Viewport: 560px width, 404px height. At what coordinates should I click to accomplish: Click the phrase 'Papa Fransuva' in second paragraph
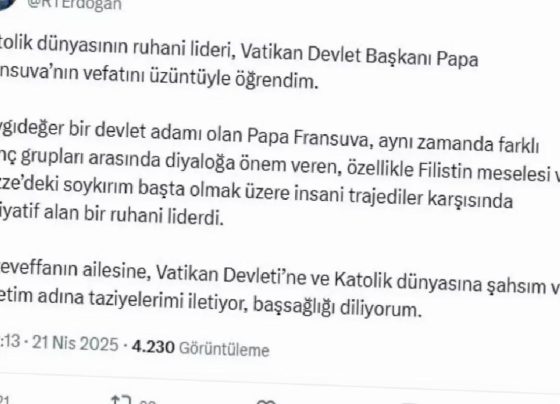pyautogui.click(x=308, y=138)
